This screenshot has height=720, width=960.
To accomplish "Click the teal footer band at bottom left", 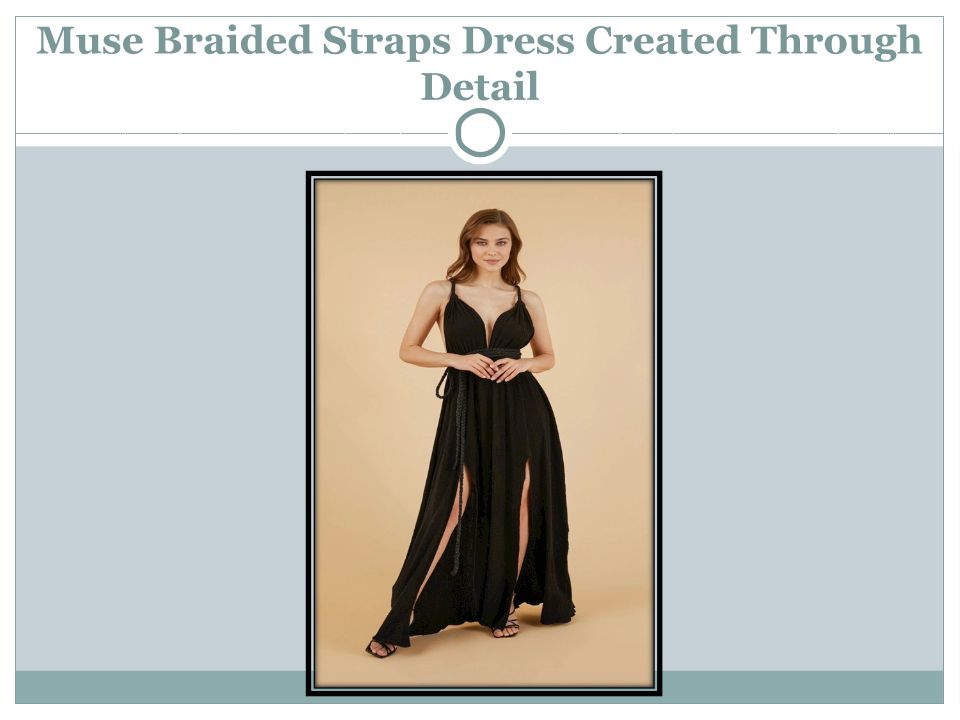I will pyautogui.click(x=160, y=687).
